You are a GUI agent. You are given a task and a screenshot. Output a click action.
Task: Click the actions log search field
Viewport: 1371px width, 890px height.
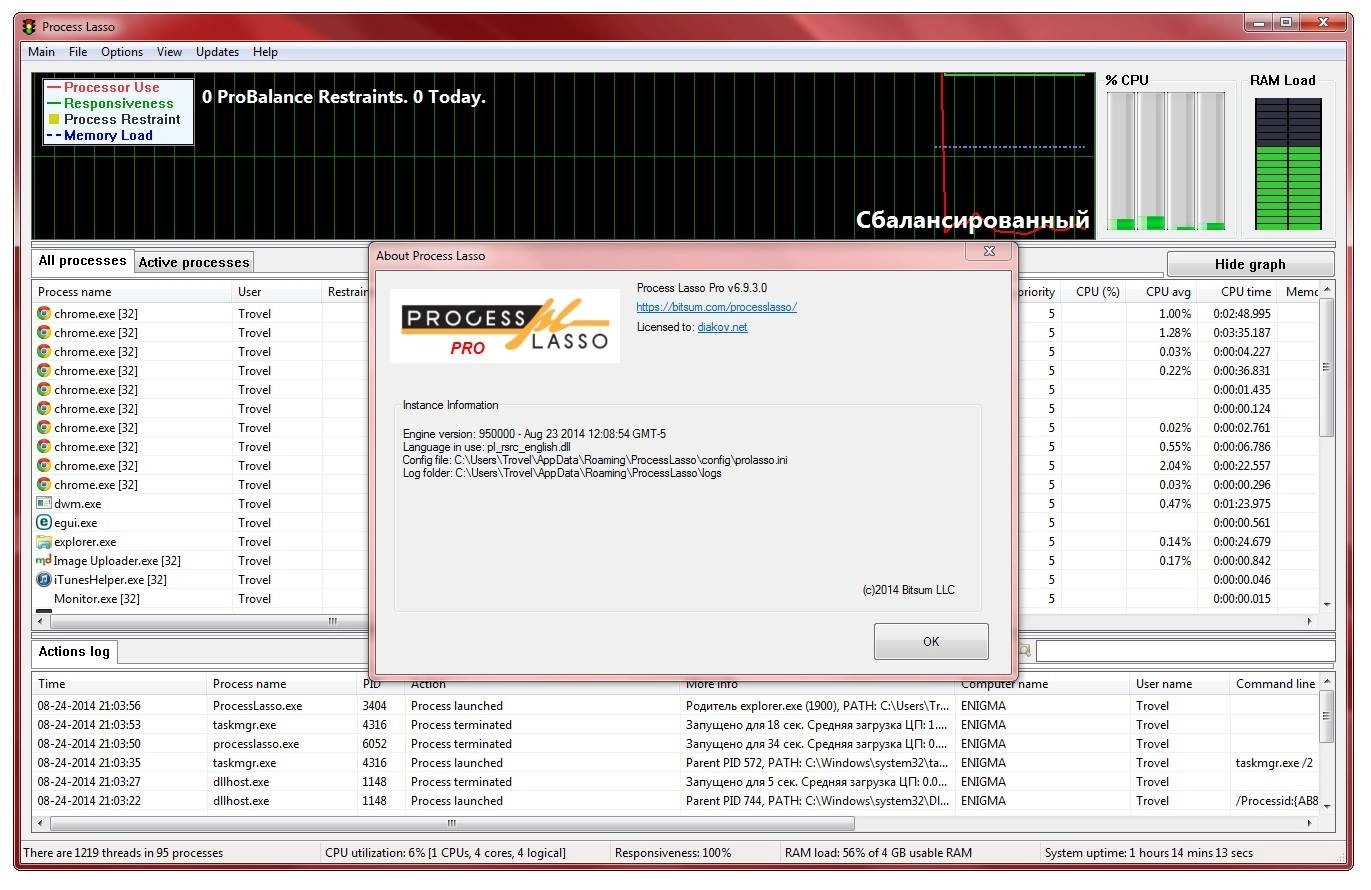[x=1185, y=652]
